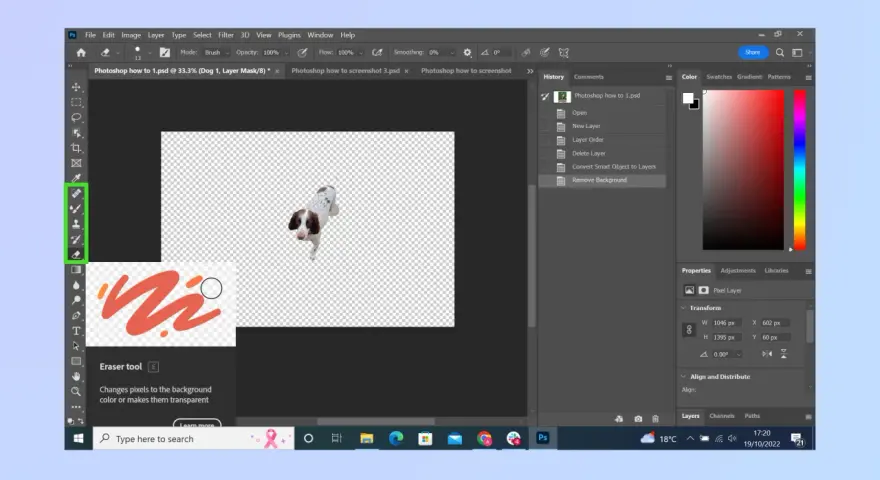Toggle link width and height constraint
Image resolution: width=880 pixels, height=480 pixels.
[689, 330]
